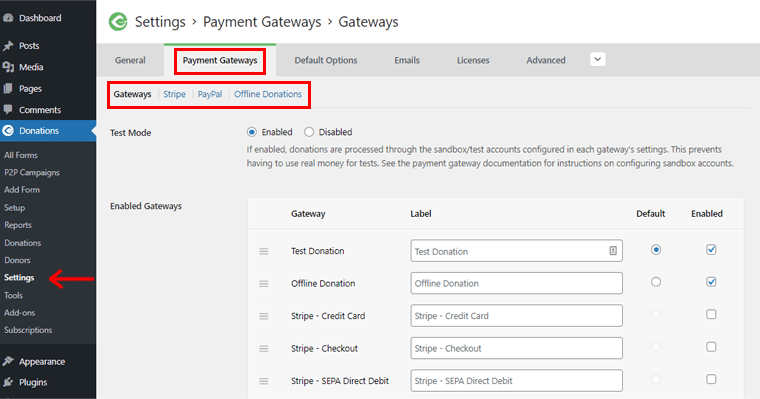The height and width of the screenshot is (399, 760).
Task: Click the Media icon in sidebar
Action: coord(8,67)
